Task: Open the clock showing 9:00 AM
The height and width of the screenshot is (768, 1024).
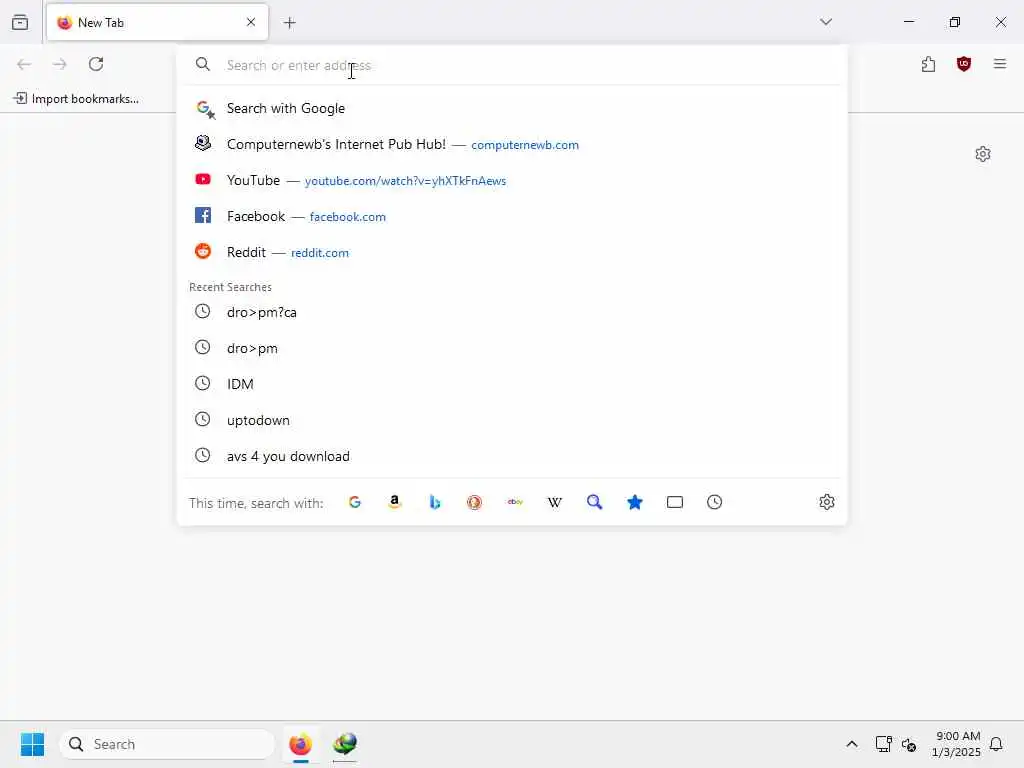Action: (956, 744)
